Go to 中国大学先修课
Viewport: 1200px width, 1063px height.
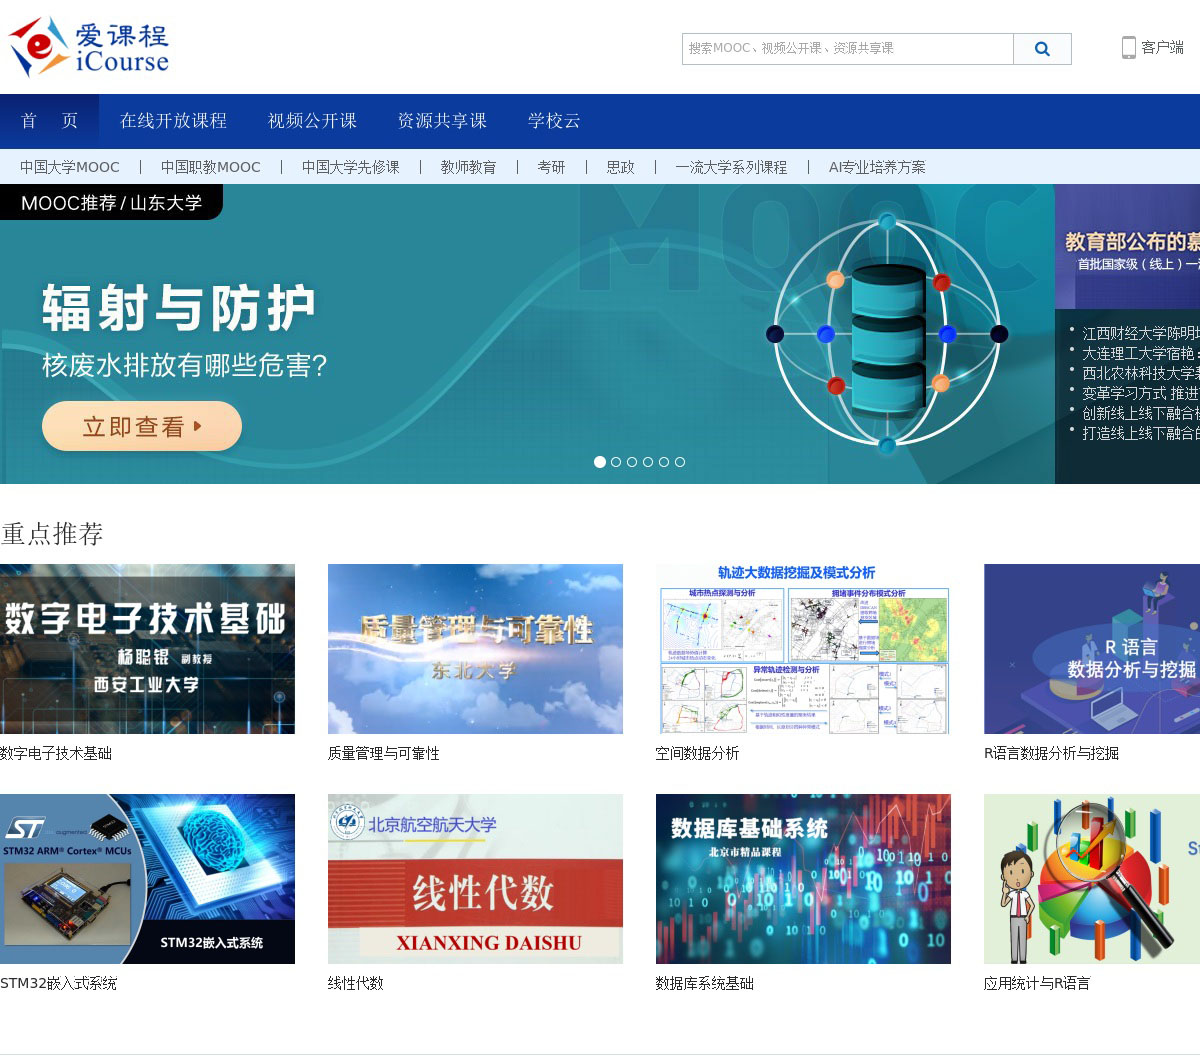pyautogui.click(x=351, y=167)
